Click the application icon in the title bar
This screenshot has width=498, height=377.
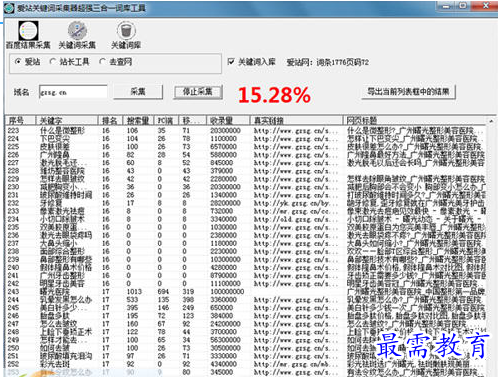(9, 8)
